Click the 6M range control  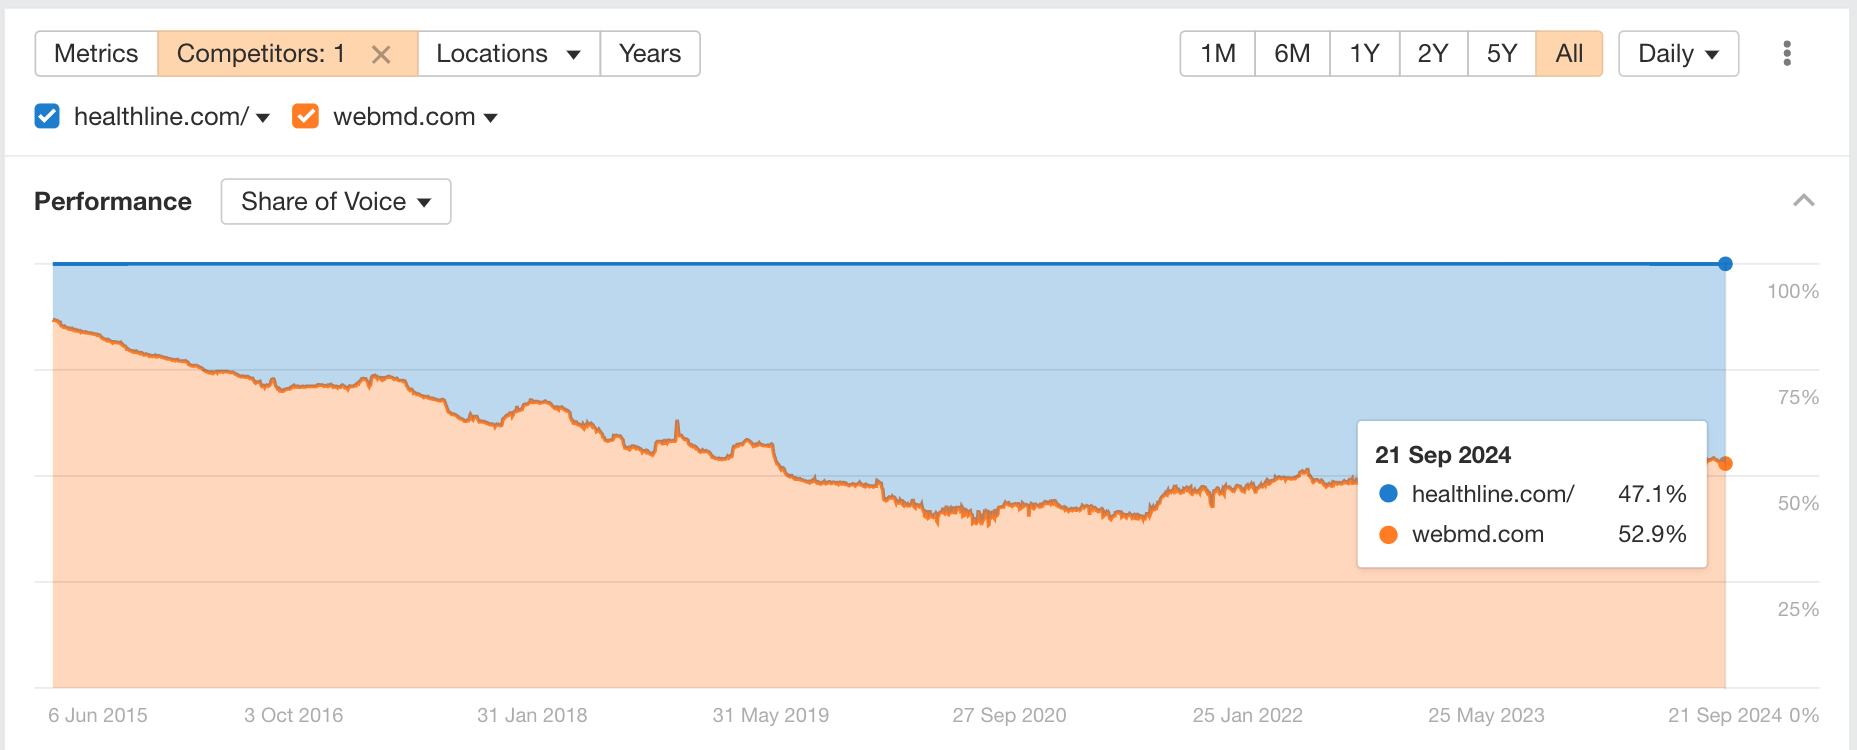(1291, 54)
